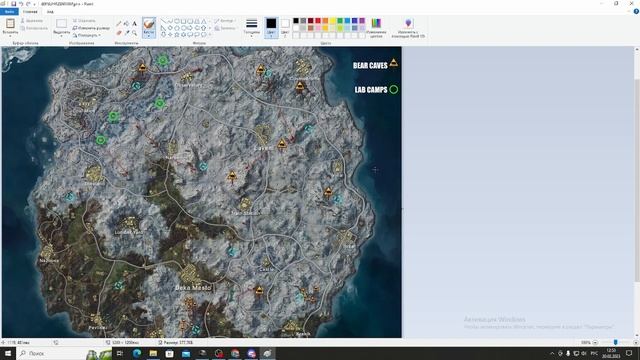Expand the Brushes dropdown arrow
Image resolution: width=640 pixels, height=360 pixels.
[x=149, y=35]
